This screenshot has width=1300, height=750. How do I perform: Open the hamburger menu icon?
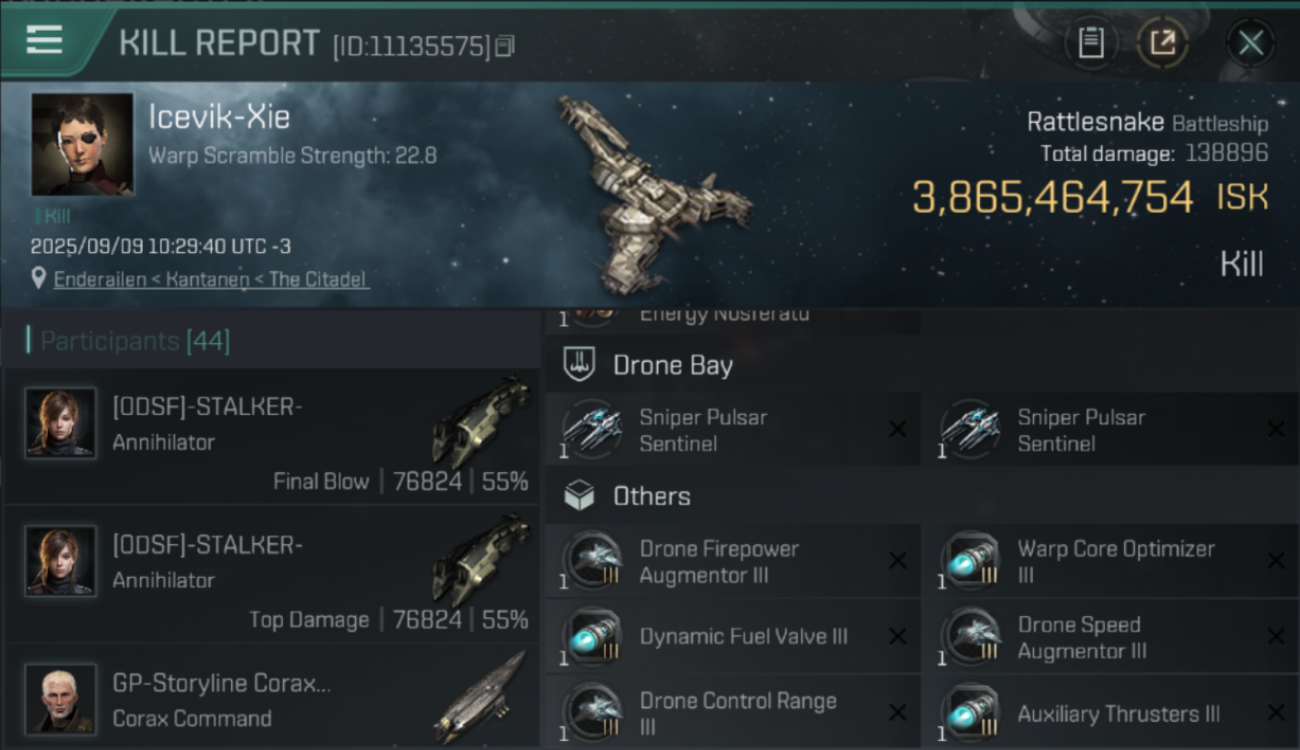tap(44, 40)
